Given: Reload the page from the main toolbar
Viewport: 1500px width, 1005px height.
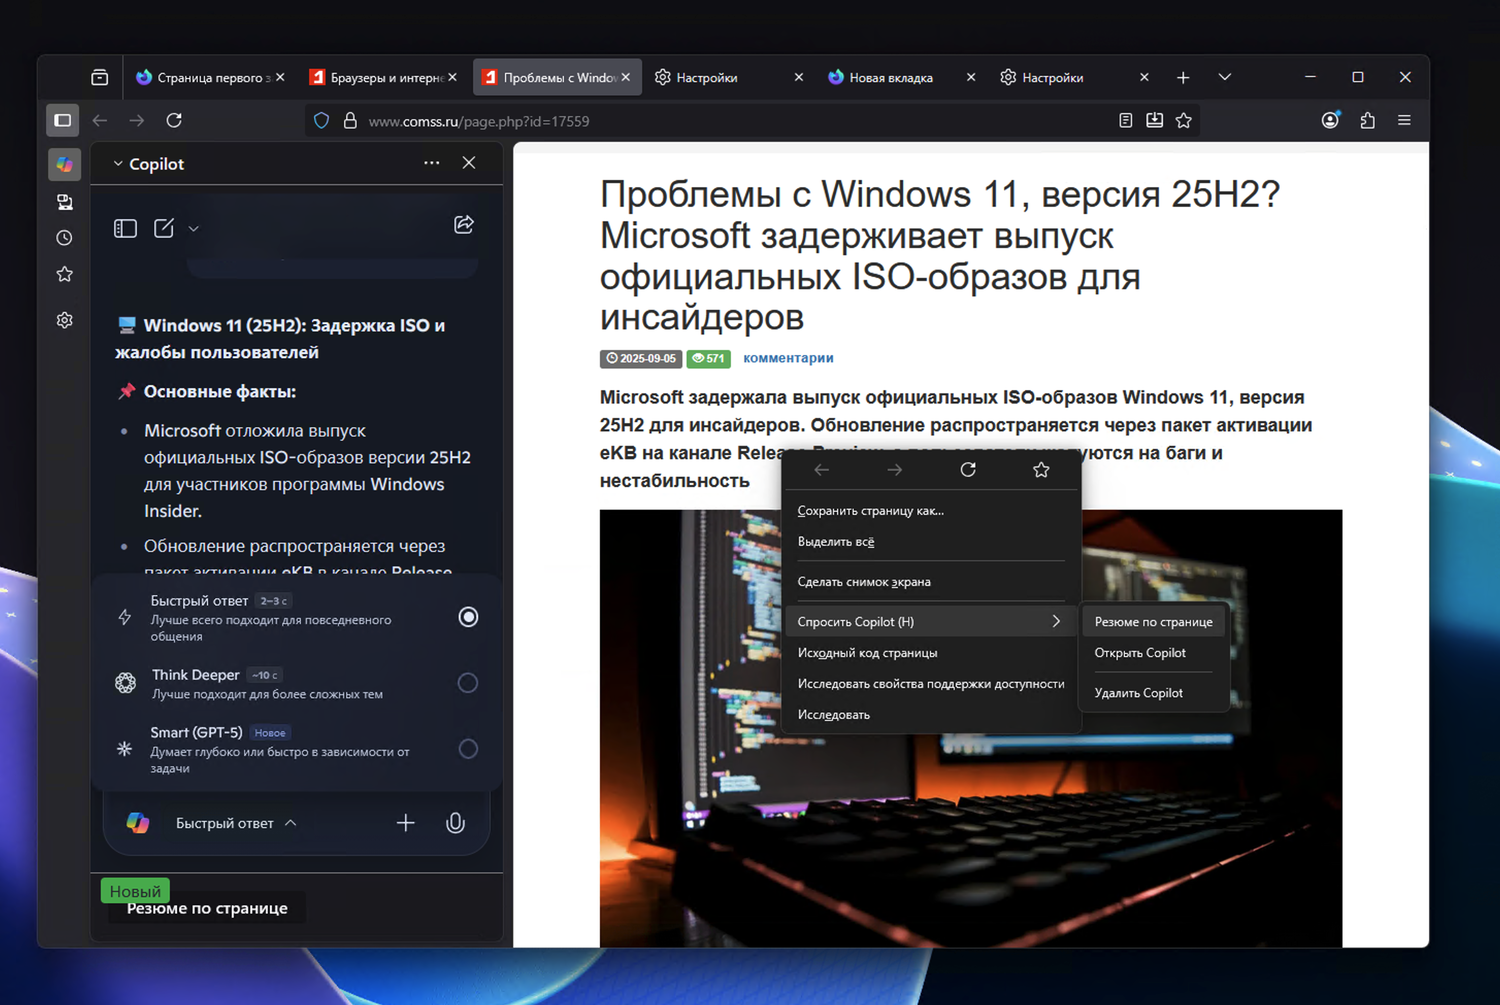Looking at the screenshot, I should (174, 120).
